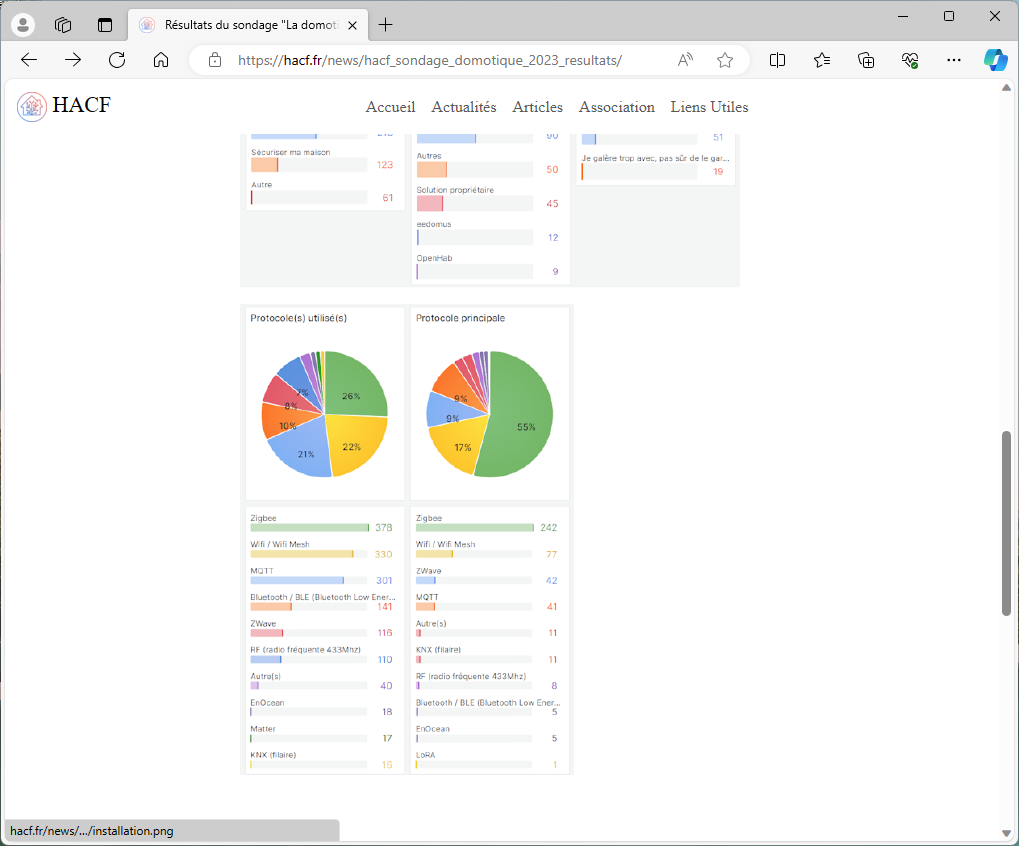Open the Liens Utiles link
This screenshot has height=846, width=1019.
click(709, 107)
